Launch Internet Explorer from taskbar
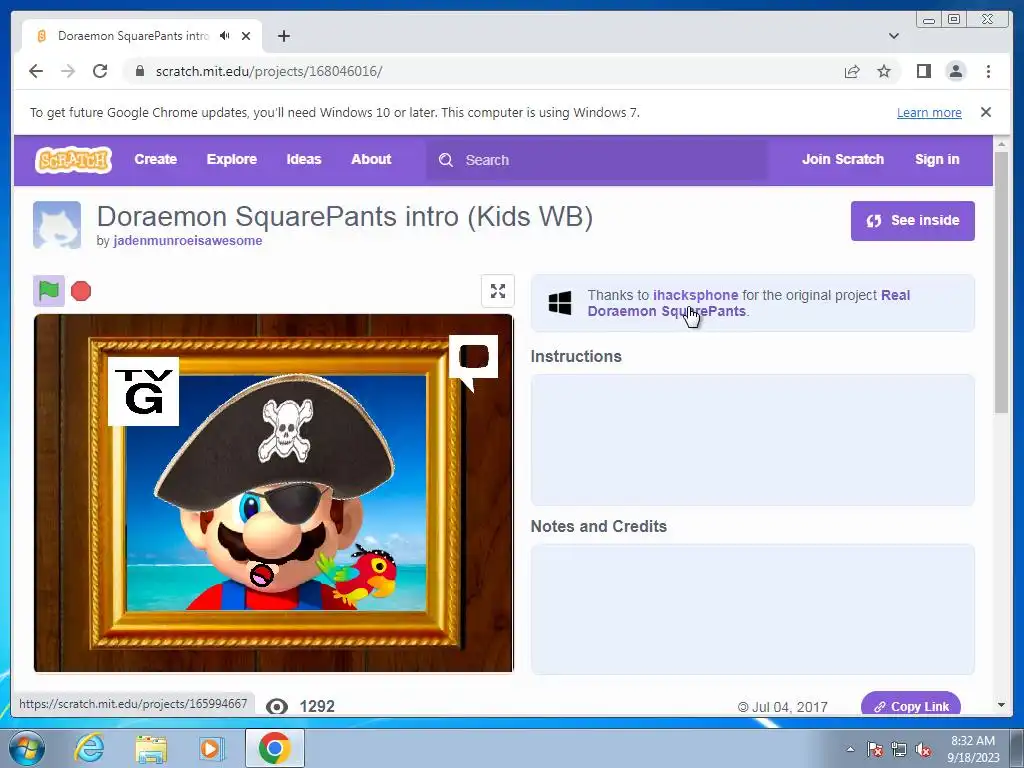Screen dimensions: 1024x768 (x=89, y=748)
